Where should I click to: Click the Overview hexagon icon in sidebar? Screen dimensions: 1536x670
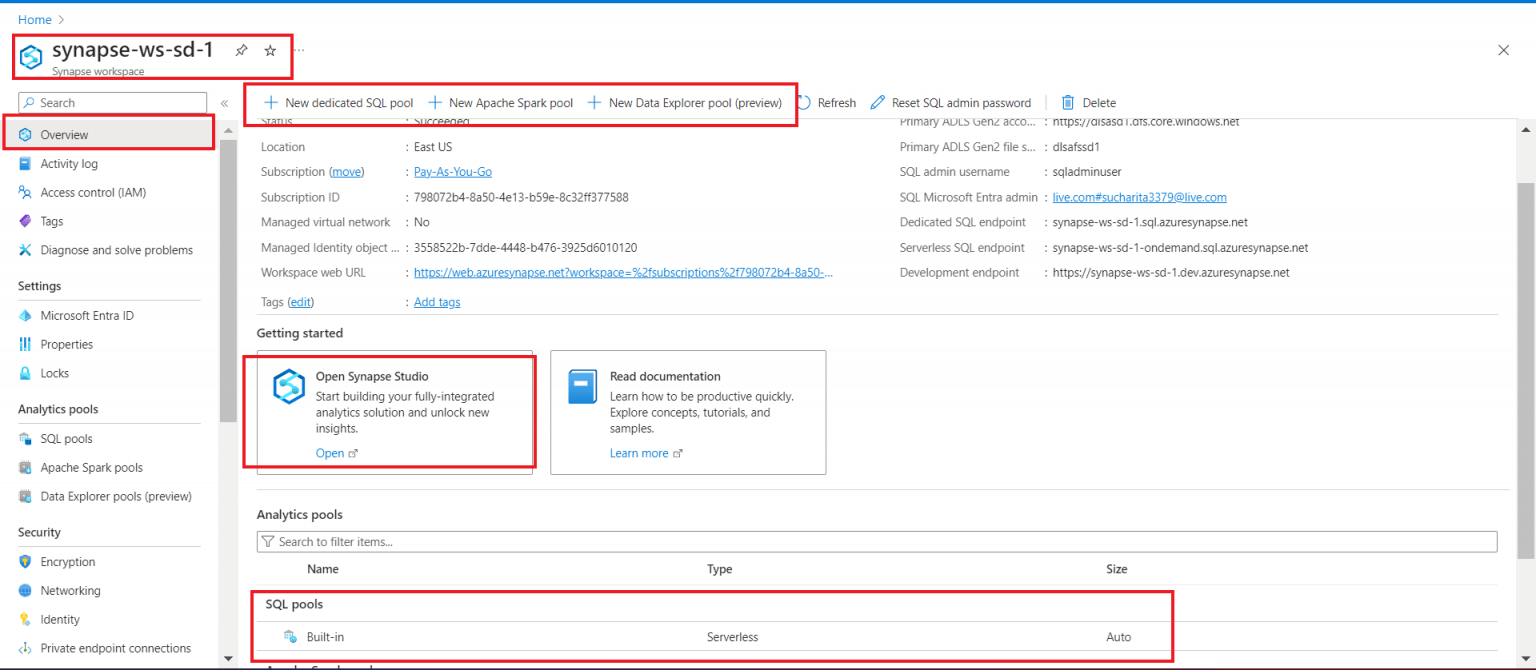pyautogui.click(x=25, y=134)
